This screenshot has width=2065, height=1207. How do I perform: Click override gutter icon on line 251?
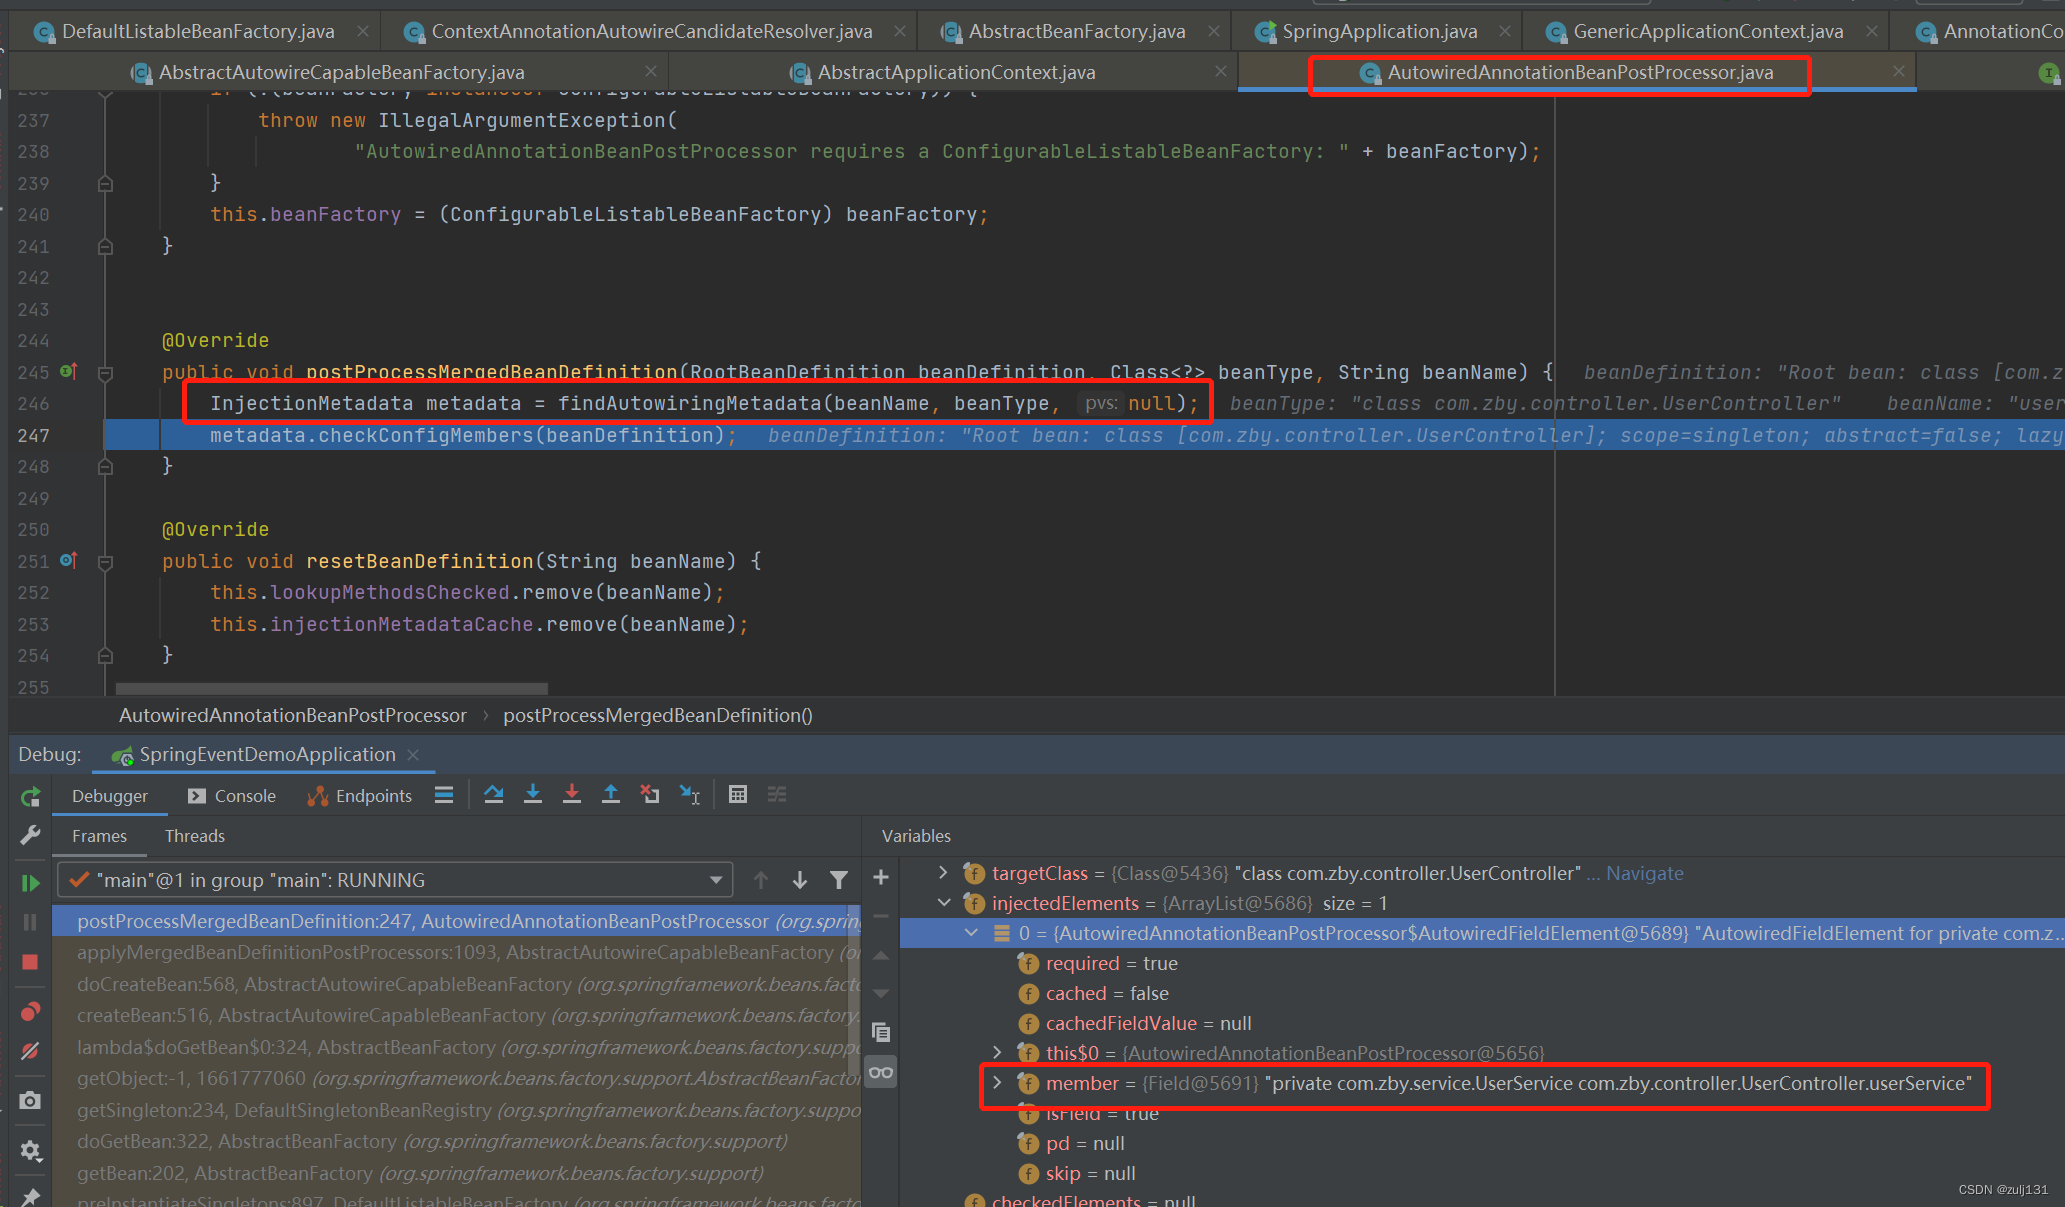coord(68,560)
